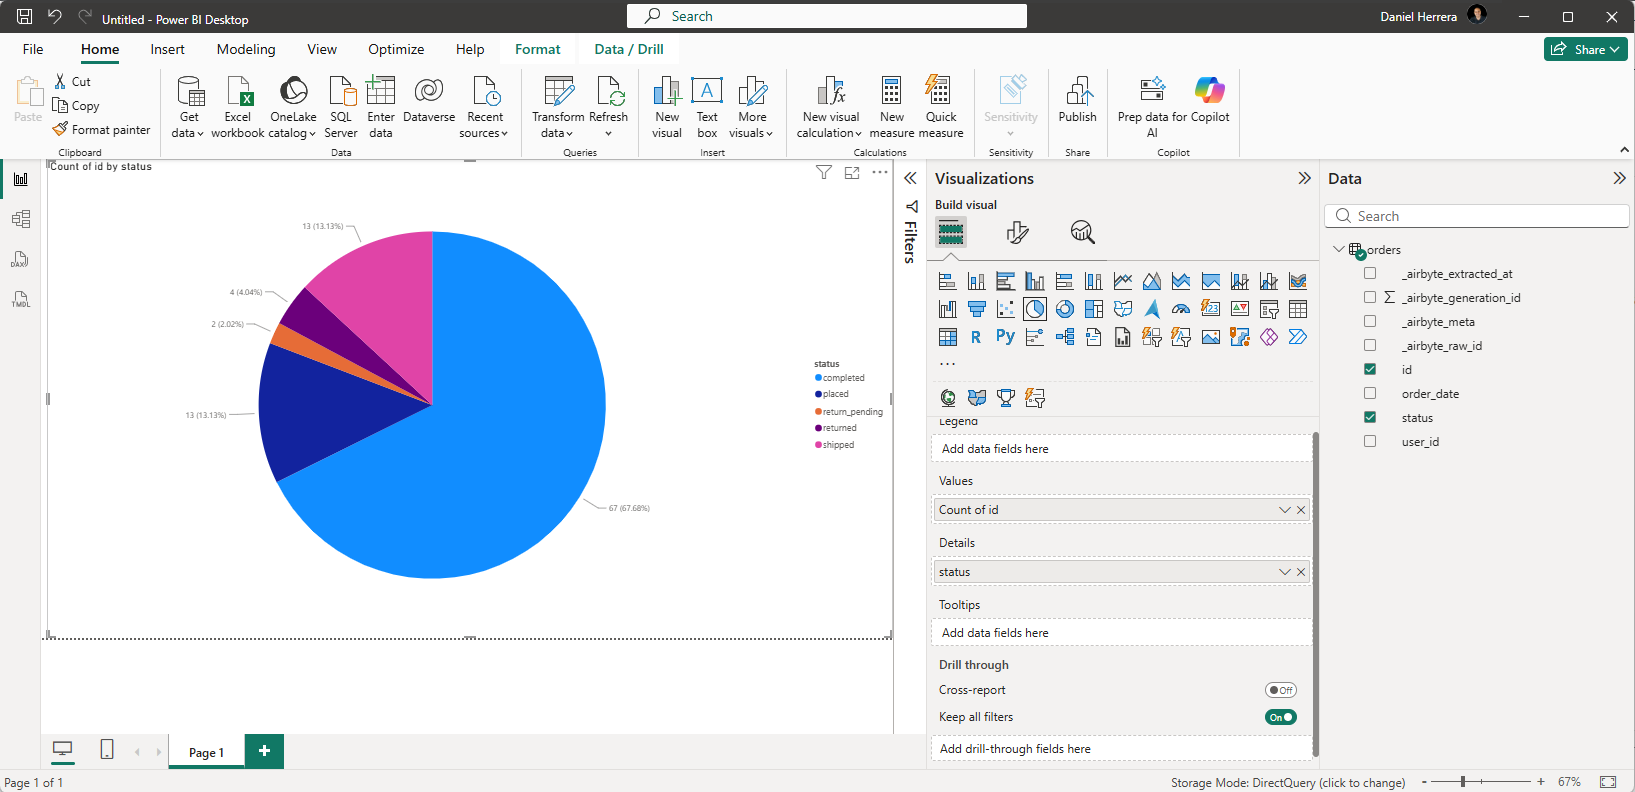Click Storage Mode: DirectQuery status text

(1288, 782)
